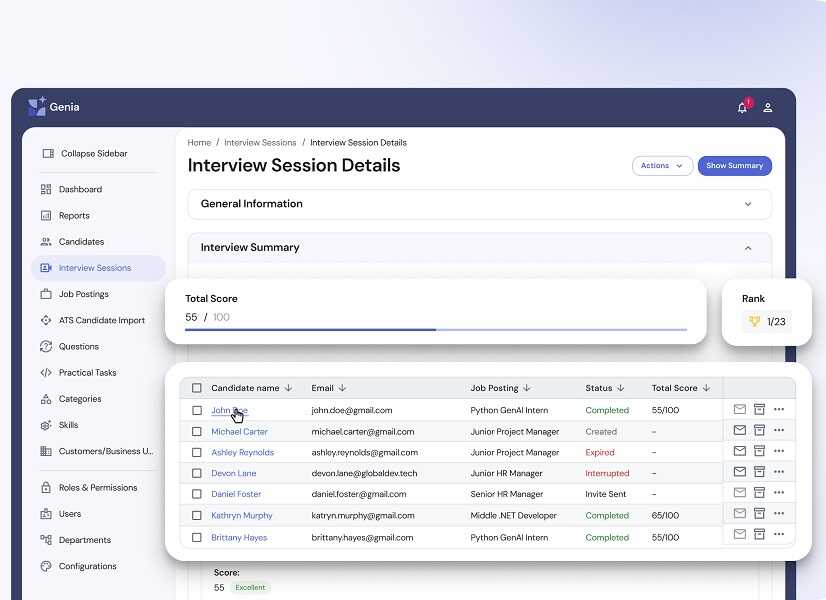The height and width of the screenshot is (600, 826).
Task: Open Ashley Reynolds candidate link
Action: 242,452
